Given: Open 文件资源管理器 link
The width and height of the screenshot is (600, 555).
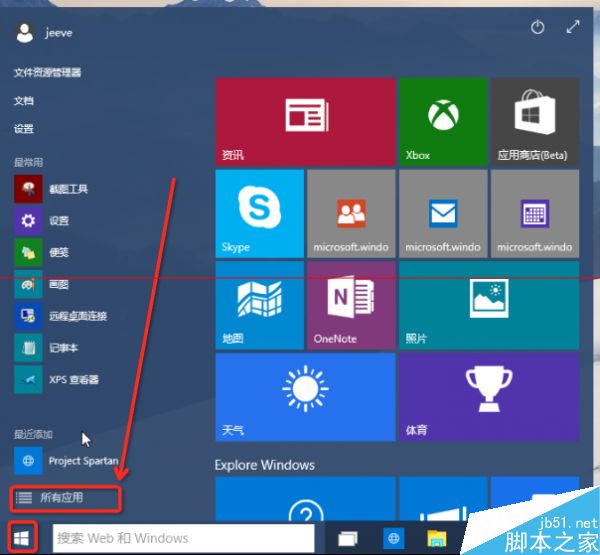Looking at the screenshot, I should 47,72.
